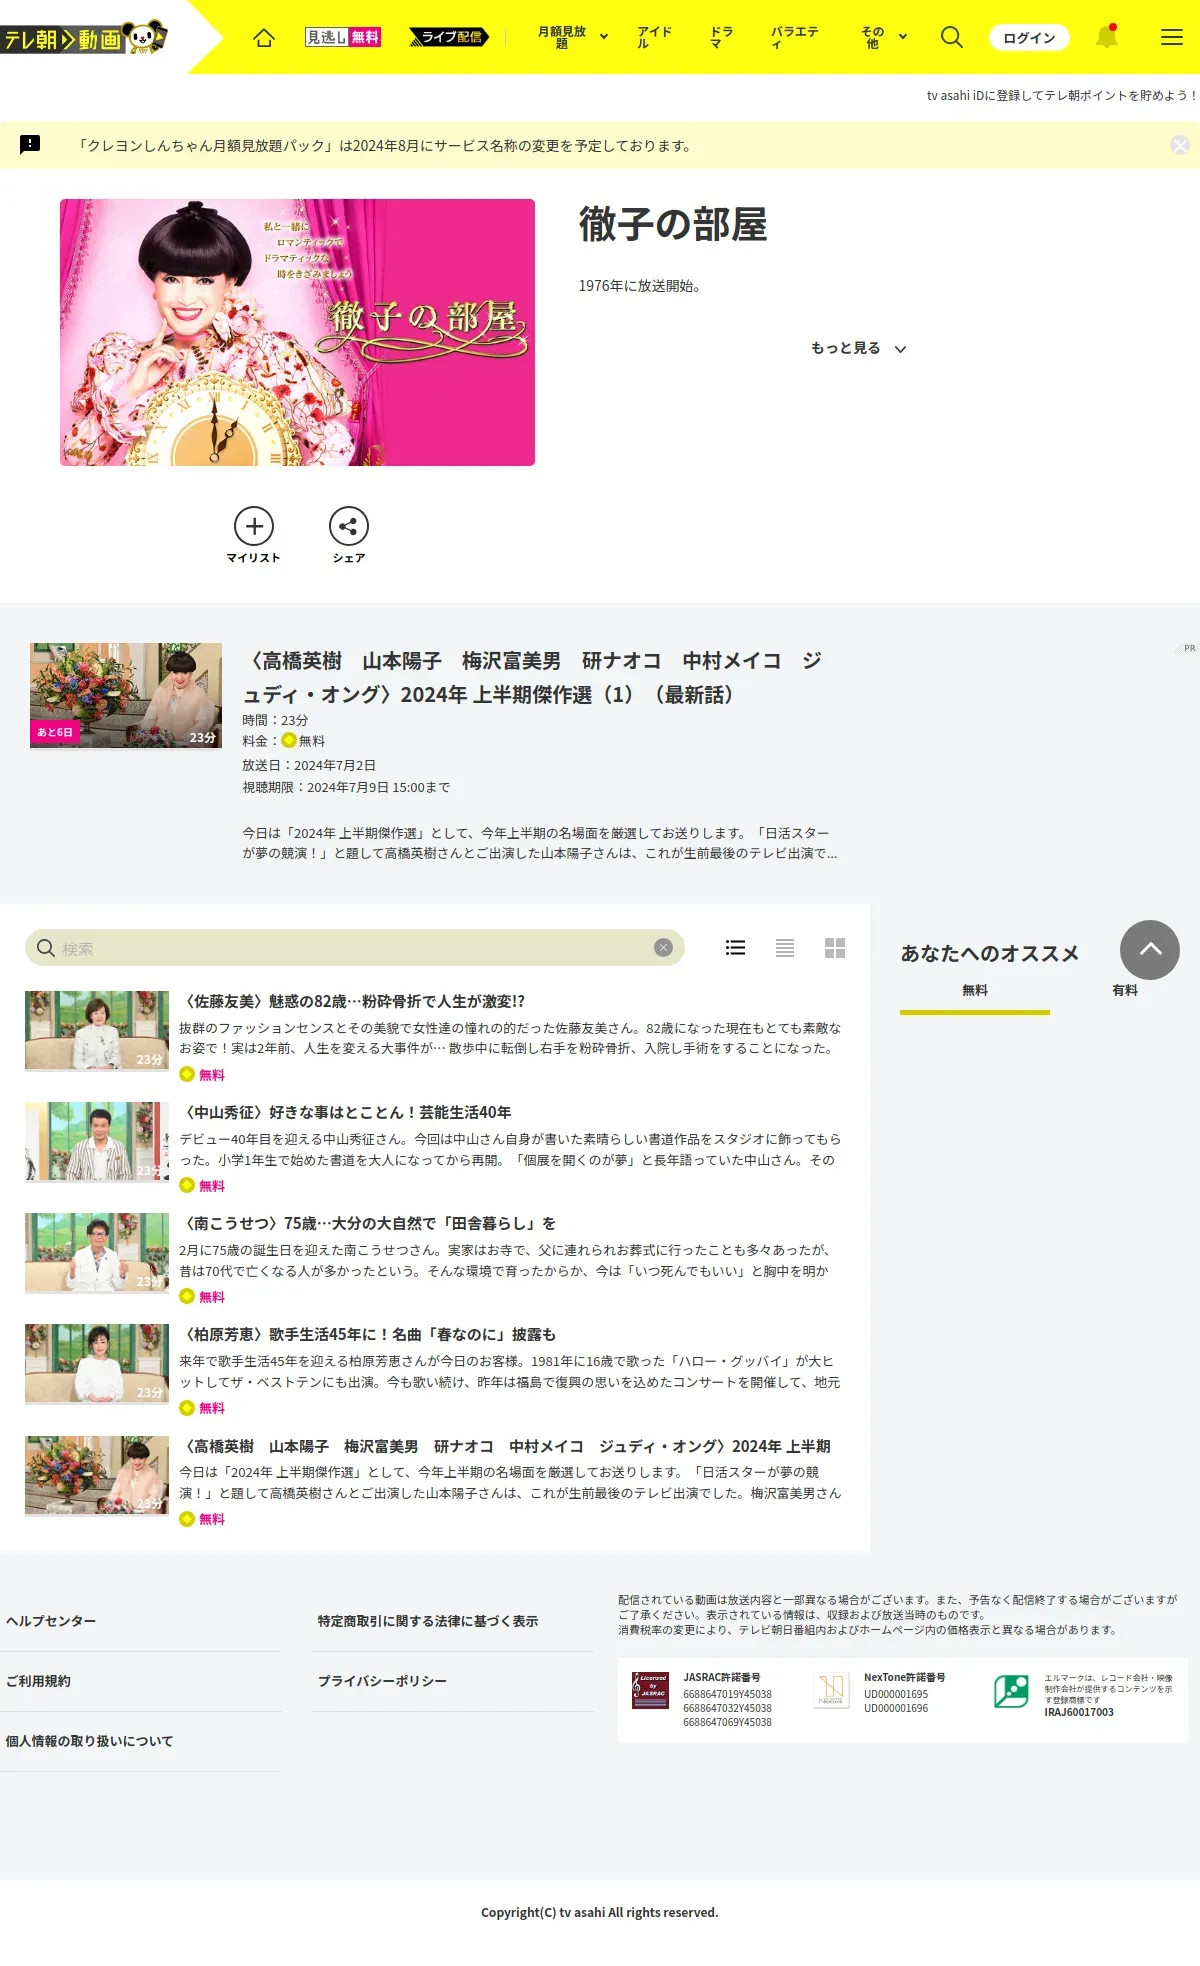This screenshot has height=1966, width=1200.
Task: Click the Tele Asa Douga logo
Action: pyautogui.click(x=84, y=38)
